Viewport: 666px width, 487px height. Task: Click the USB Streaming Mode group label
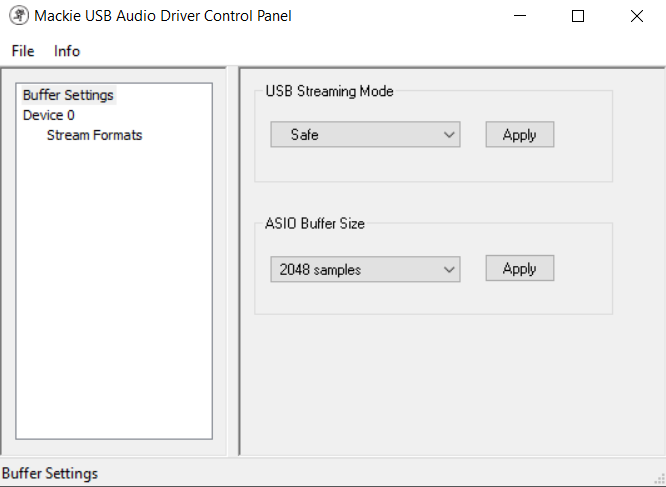click(329, 91)
